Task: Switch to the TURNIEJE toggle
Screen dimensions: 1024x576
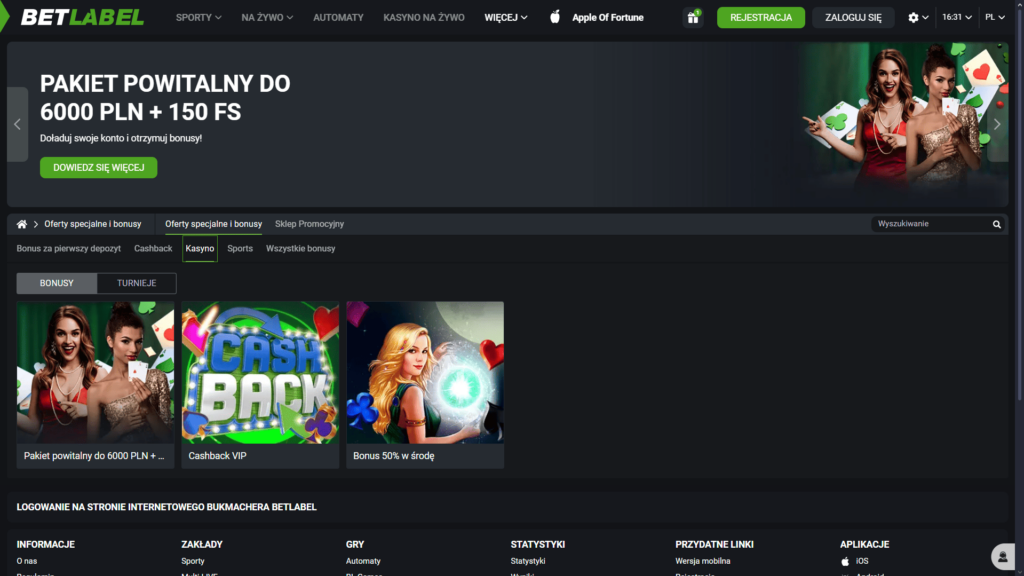Action: coord(137,283)
